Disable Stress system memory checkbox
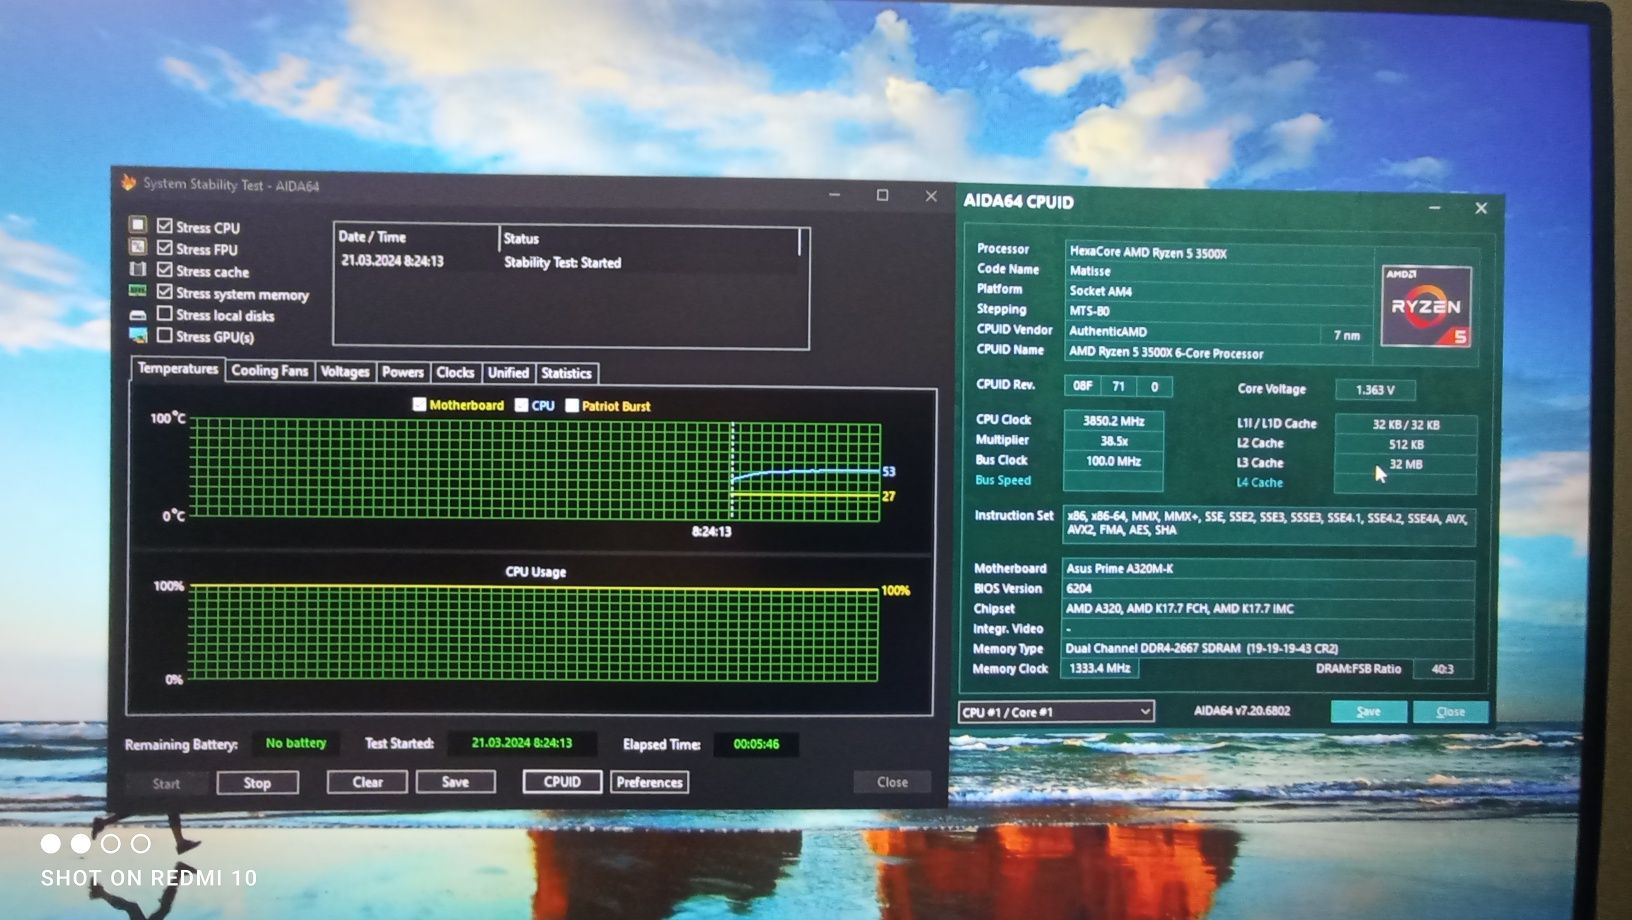This screenshot has width=1632, height=920. coord(165,292)
